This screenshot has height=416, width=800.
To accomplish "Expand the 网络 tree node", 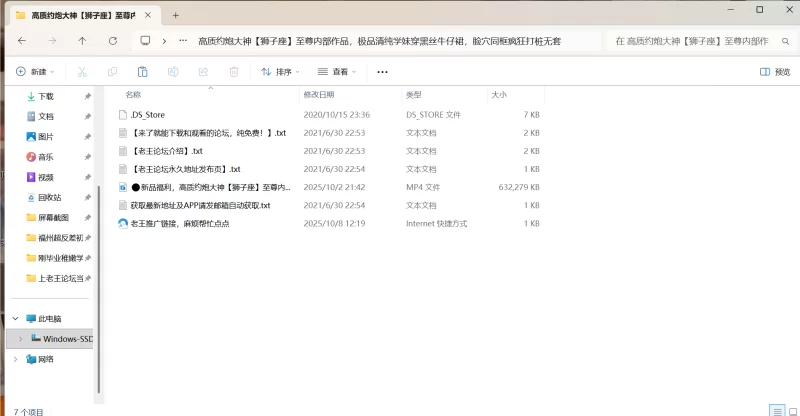I will pos(15,359).
